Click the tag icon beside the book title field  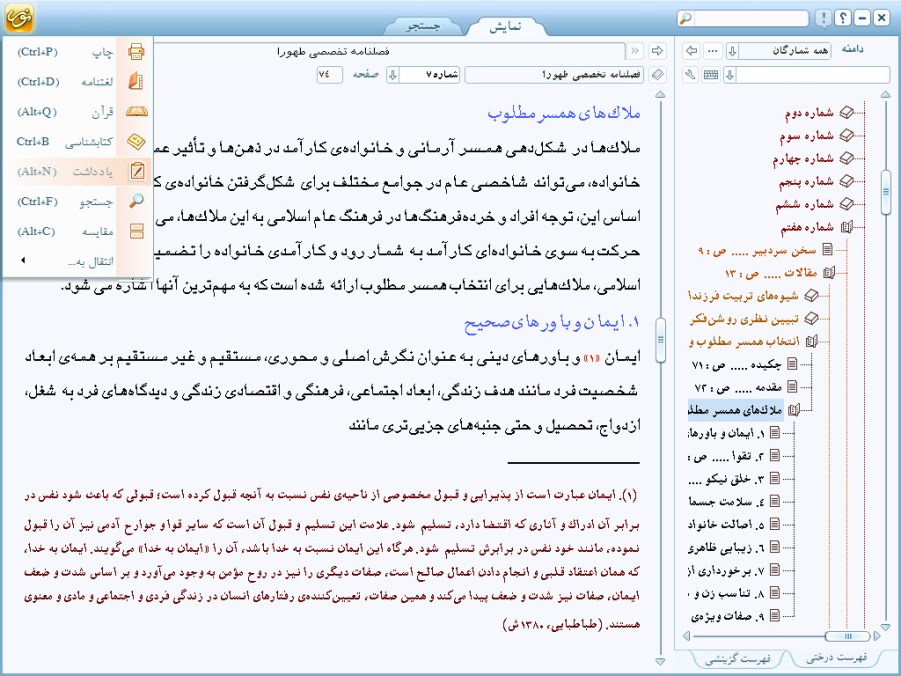click(x=657, y=75)
